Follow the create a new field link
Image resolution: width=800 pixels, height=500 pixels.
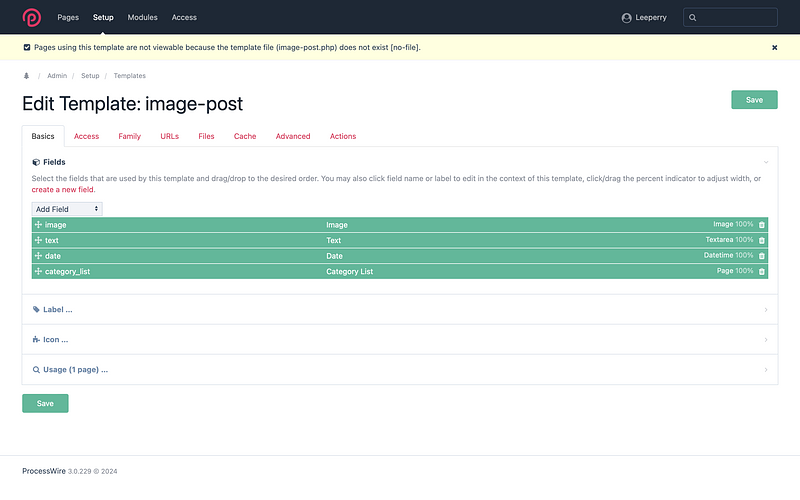coord(63,189)
